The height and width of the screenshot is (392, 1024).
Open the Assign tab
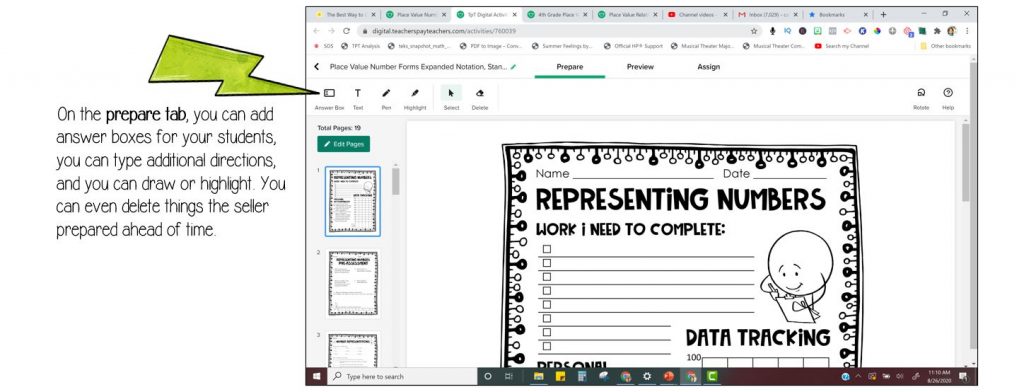[709, 67]
